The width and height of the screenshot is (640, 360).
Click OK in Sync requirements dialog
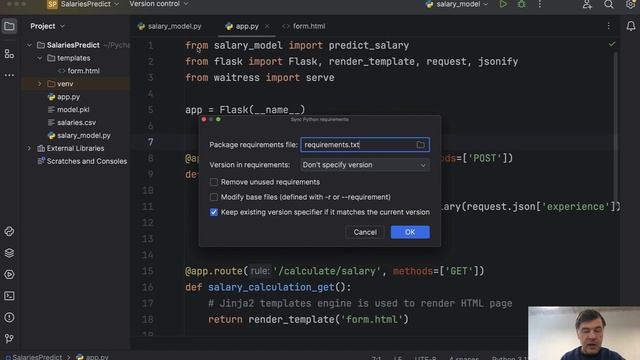tap(410, 232)
